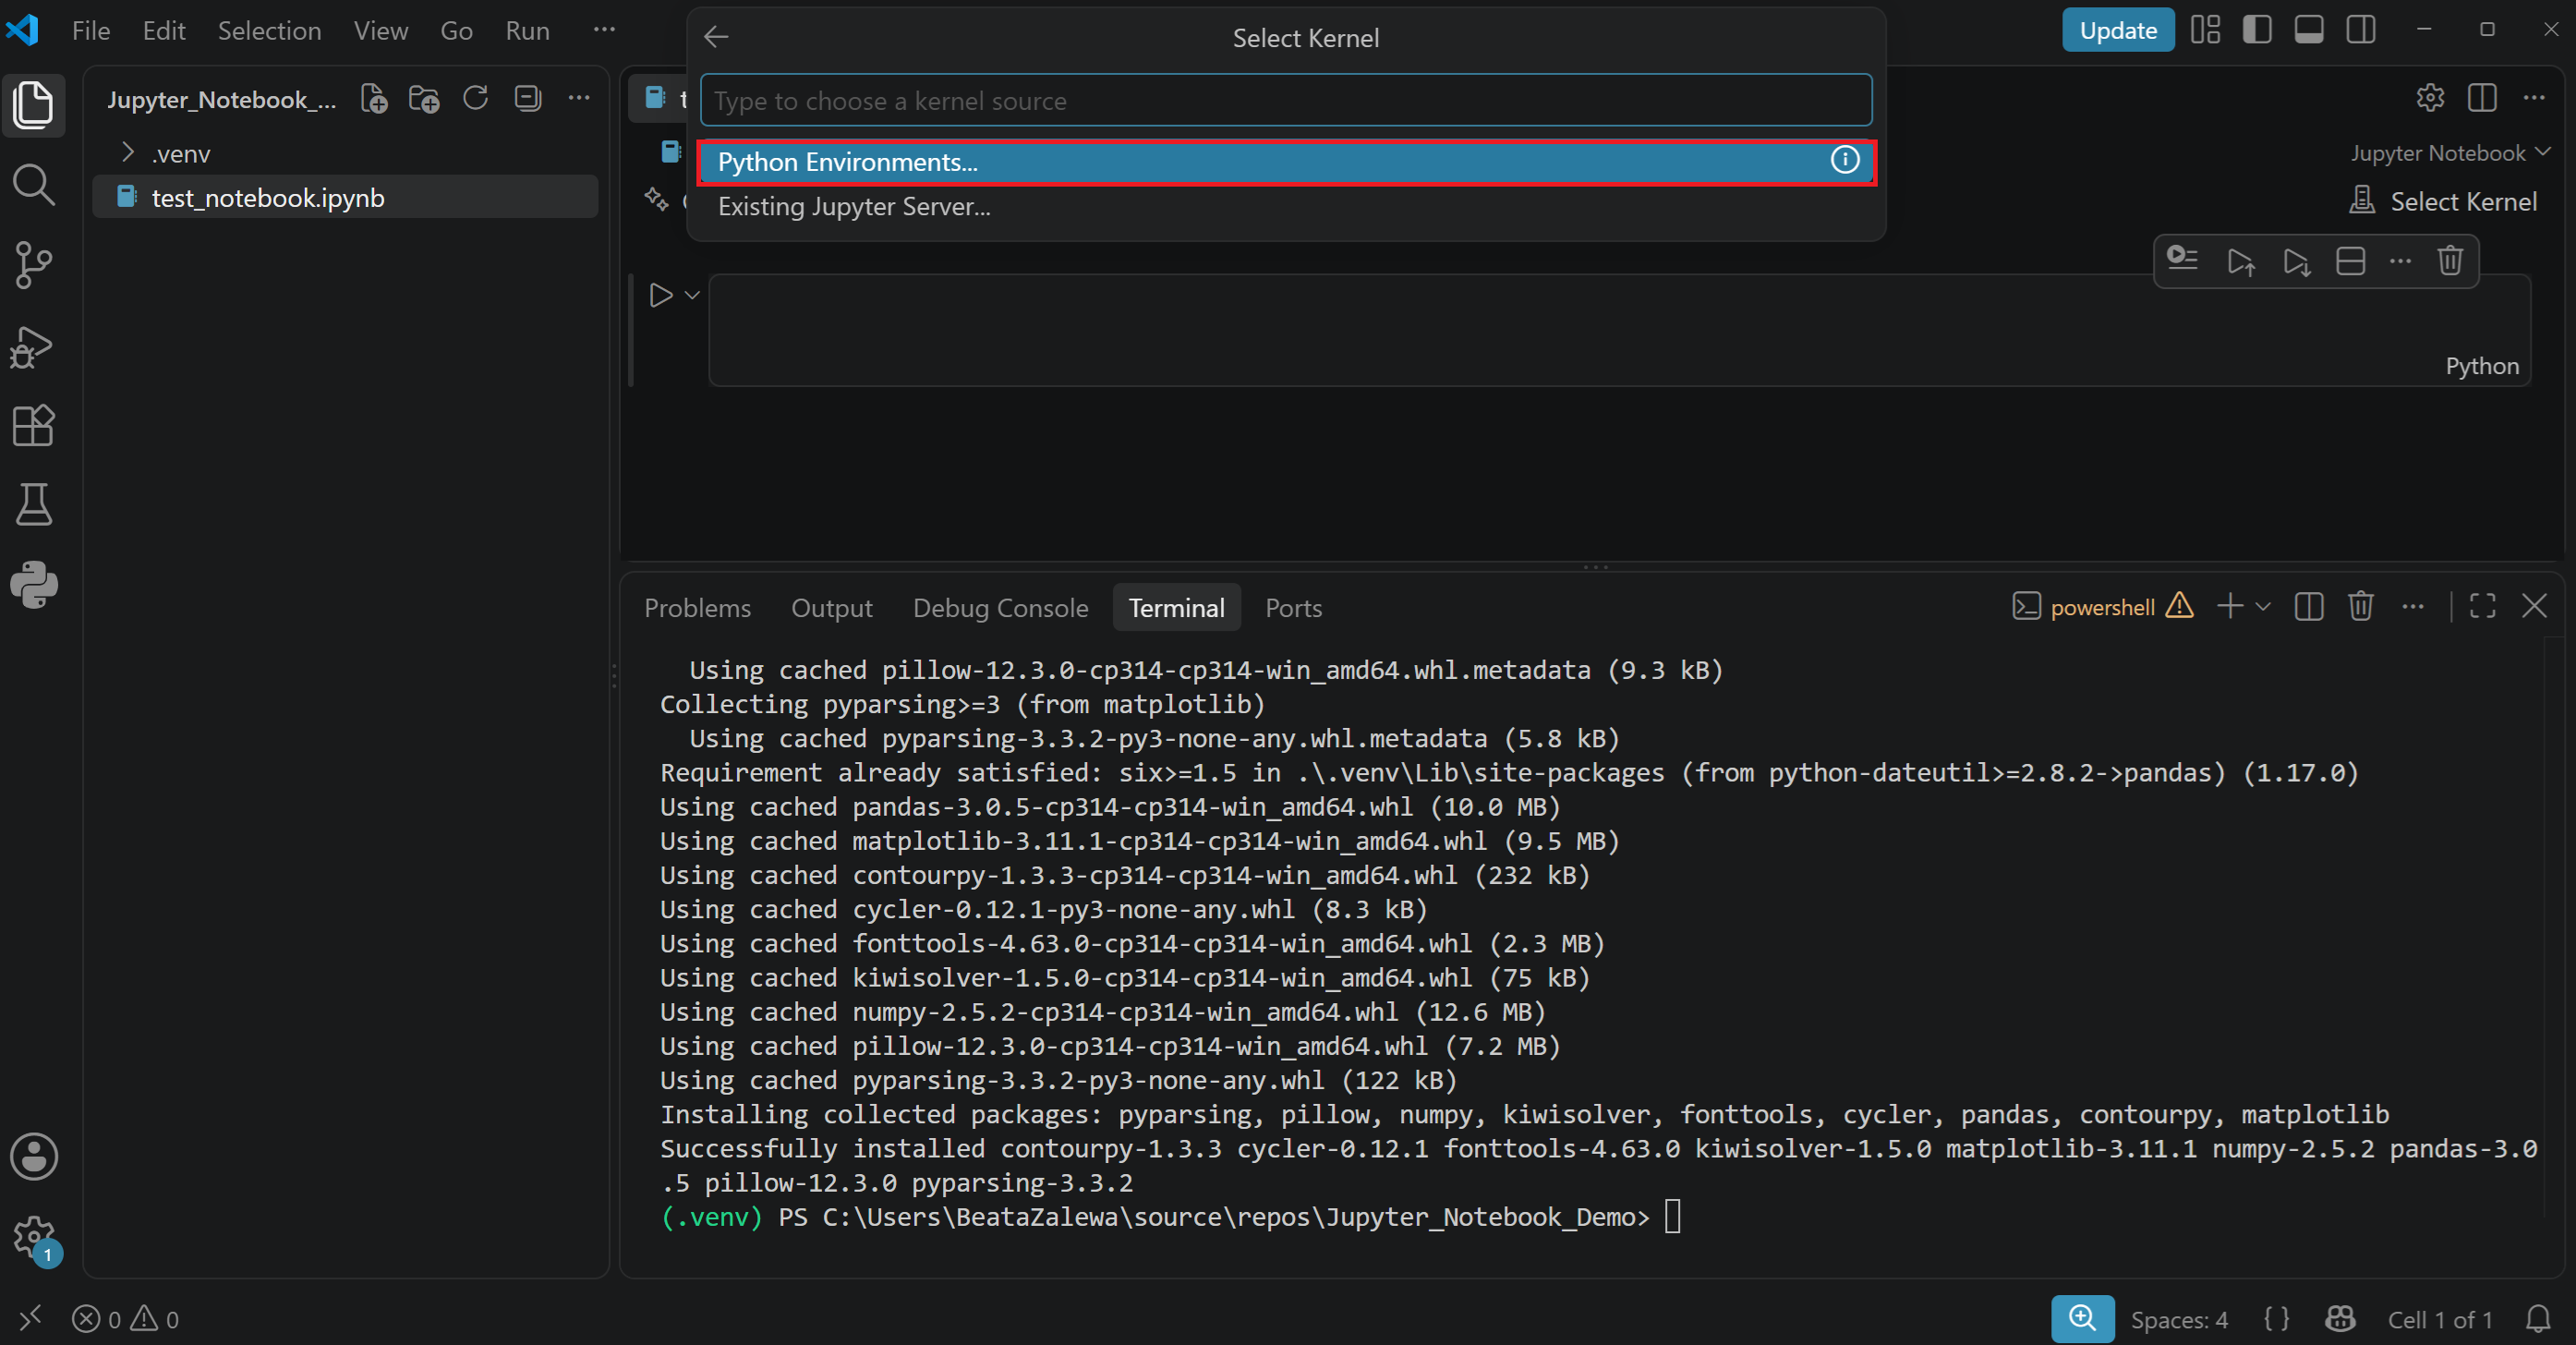Split the editor to the right
This screenshot has height=1345, width=2576.
pos(2482,98)
